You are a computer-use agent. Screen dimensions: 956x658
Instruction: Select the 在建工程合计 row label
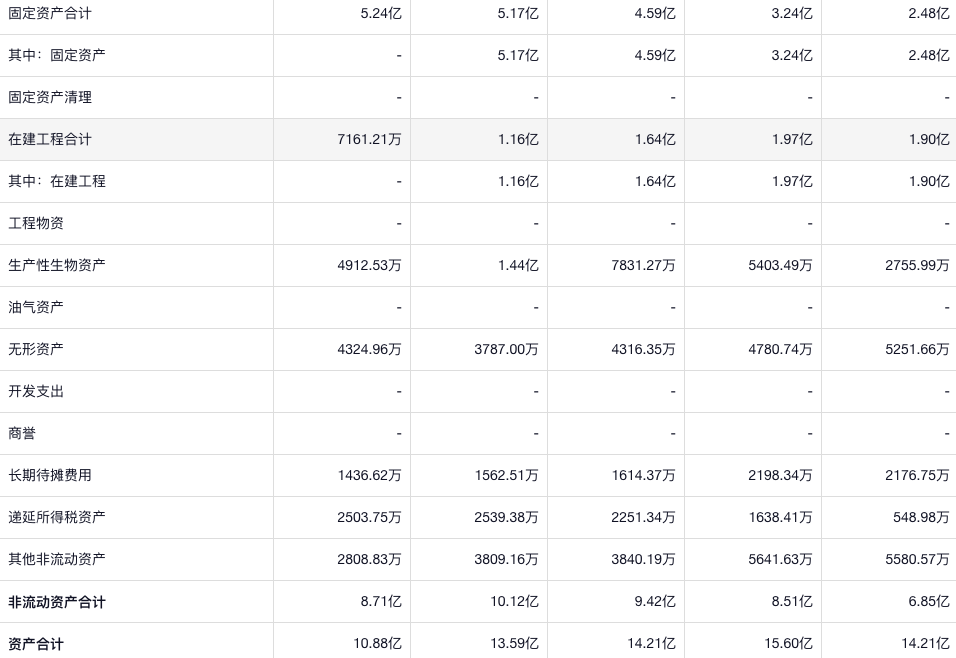(x=50, y=139)
